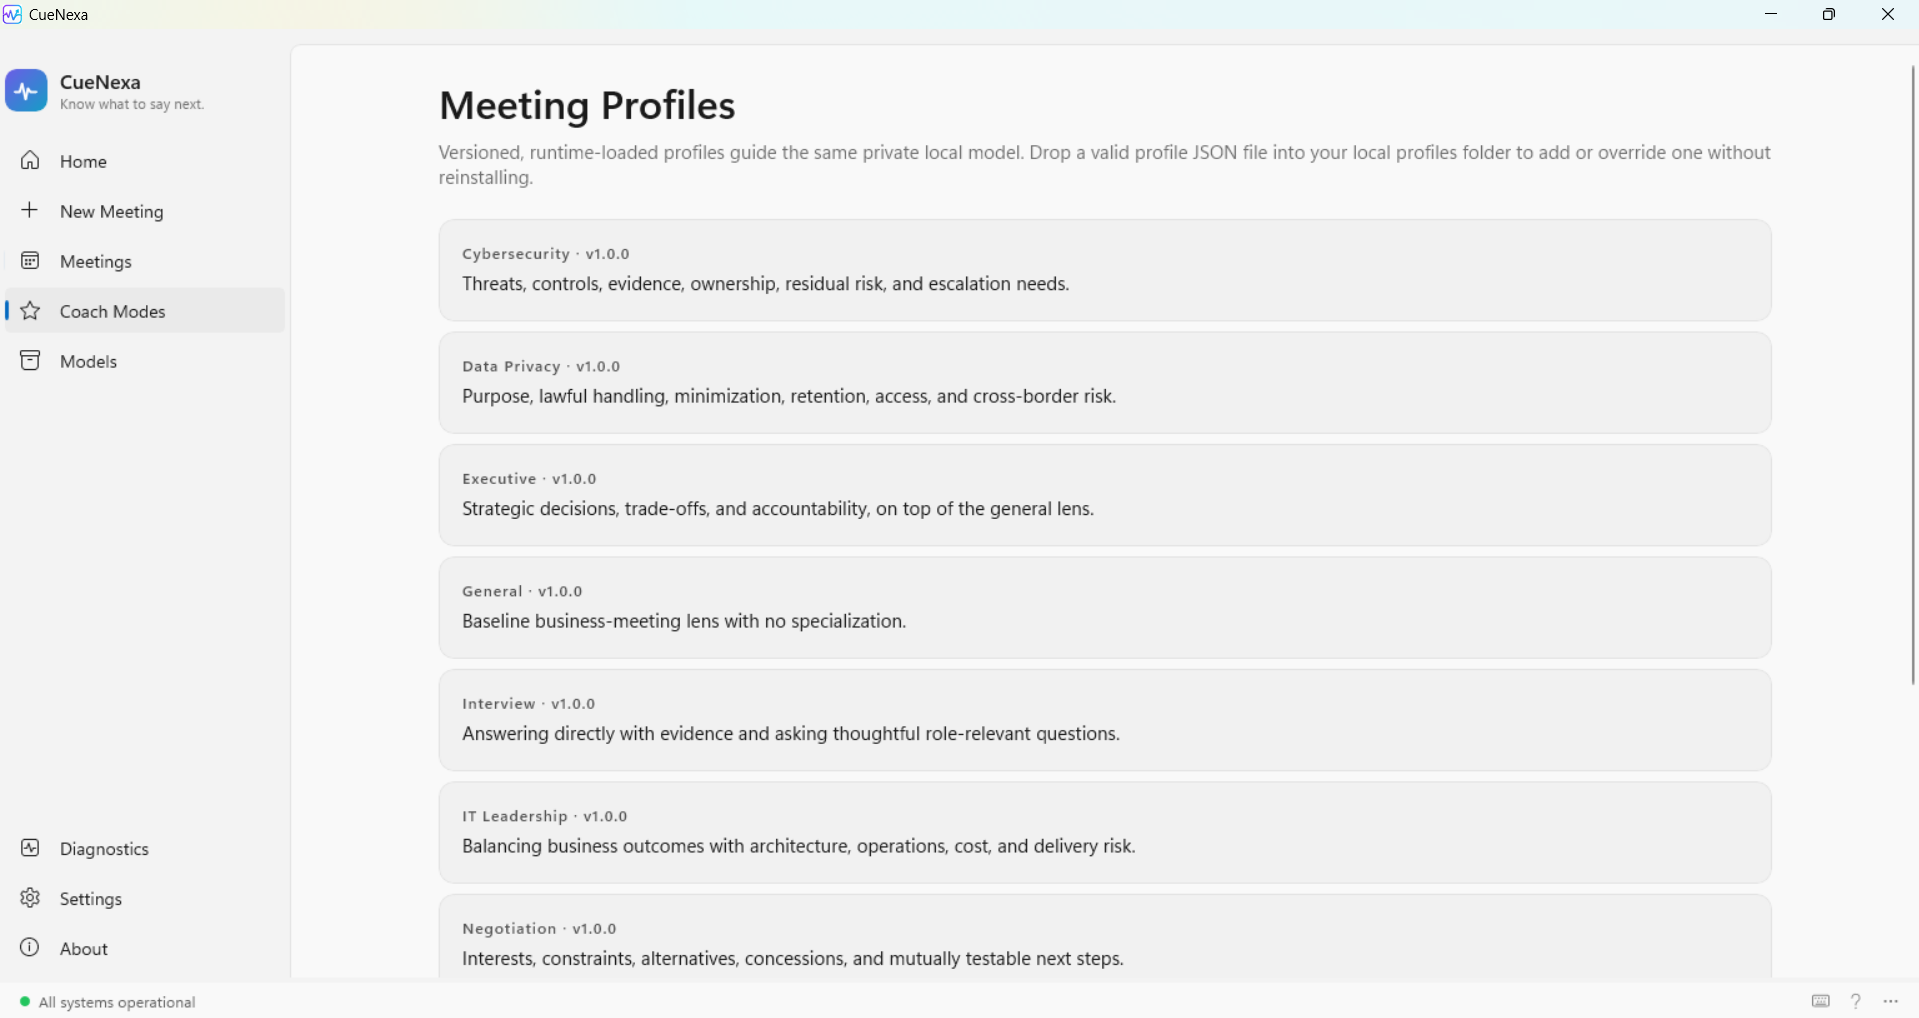Open the Meetings calendar icon
This screenshot has width=1919, height=1018.
click(x=30, y=261)
